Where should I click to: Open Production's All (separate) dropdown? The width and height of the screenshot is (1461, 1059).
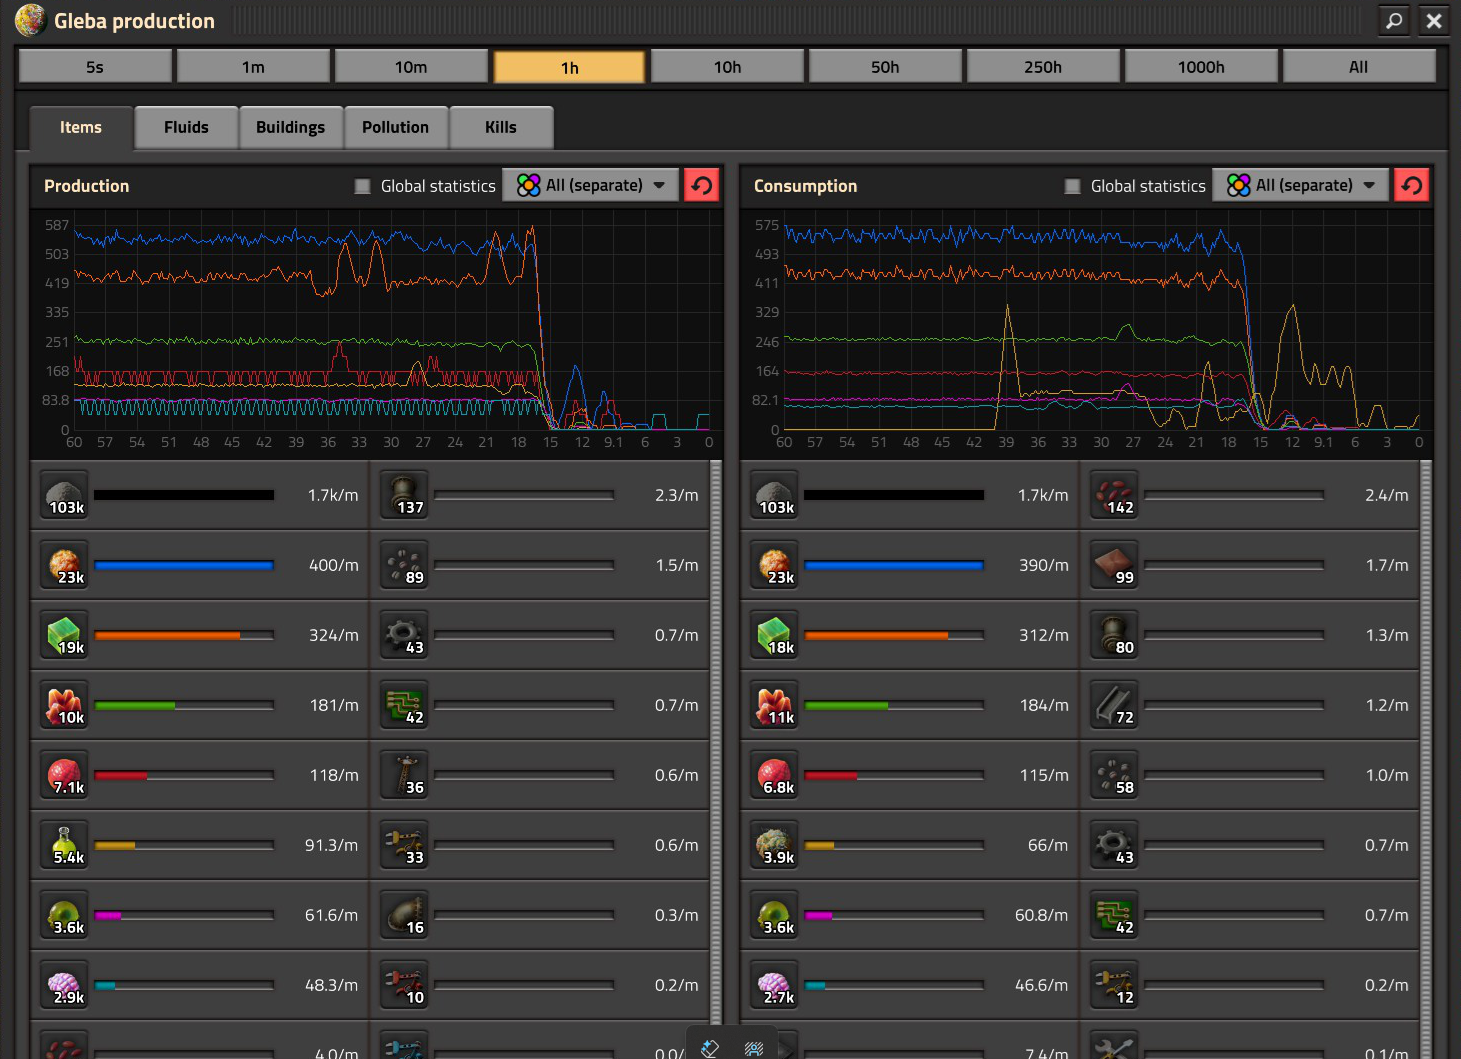tap(591, 185)
